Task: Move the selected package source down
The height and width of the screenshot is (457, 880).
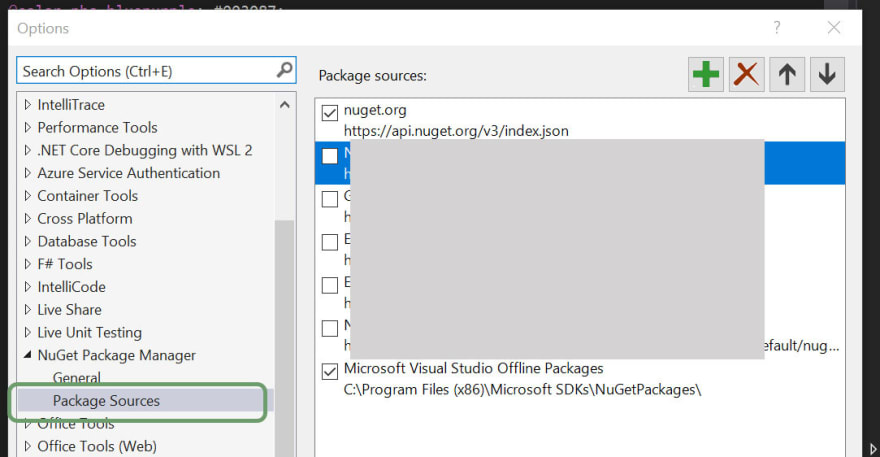Action: [827, 74]
